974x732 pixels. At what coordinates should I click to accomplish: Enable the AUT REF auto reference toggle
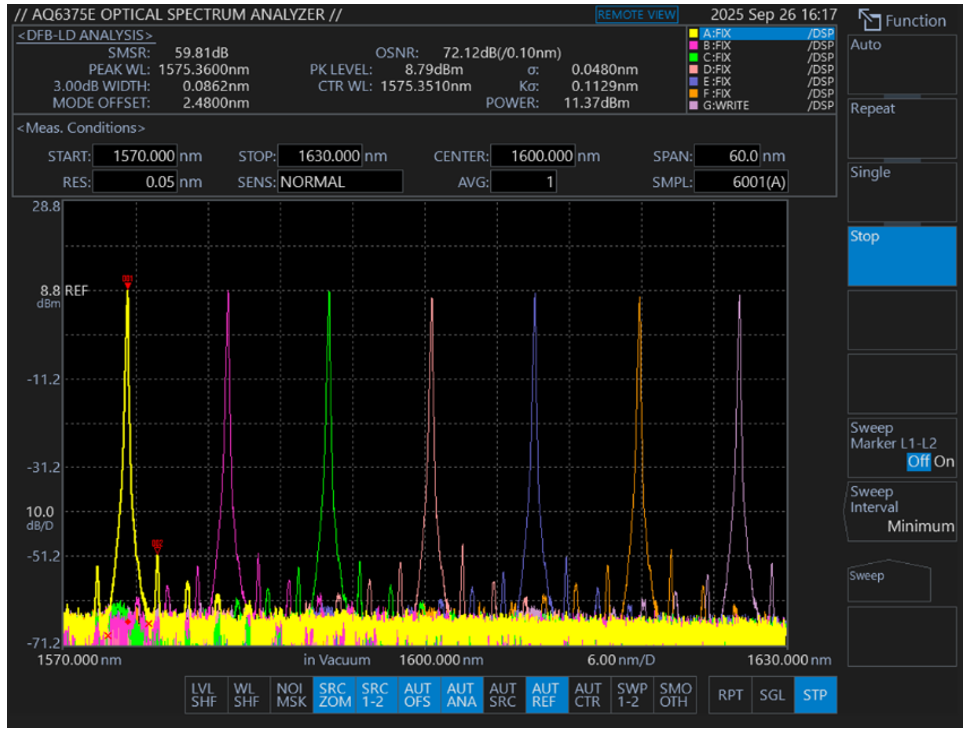click(x=546, y=695)
